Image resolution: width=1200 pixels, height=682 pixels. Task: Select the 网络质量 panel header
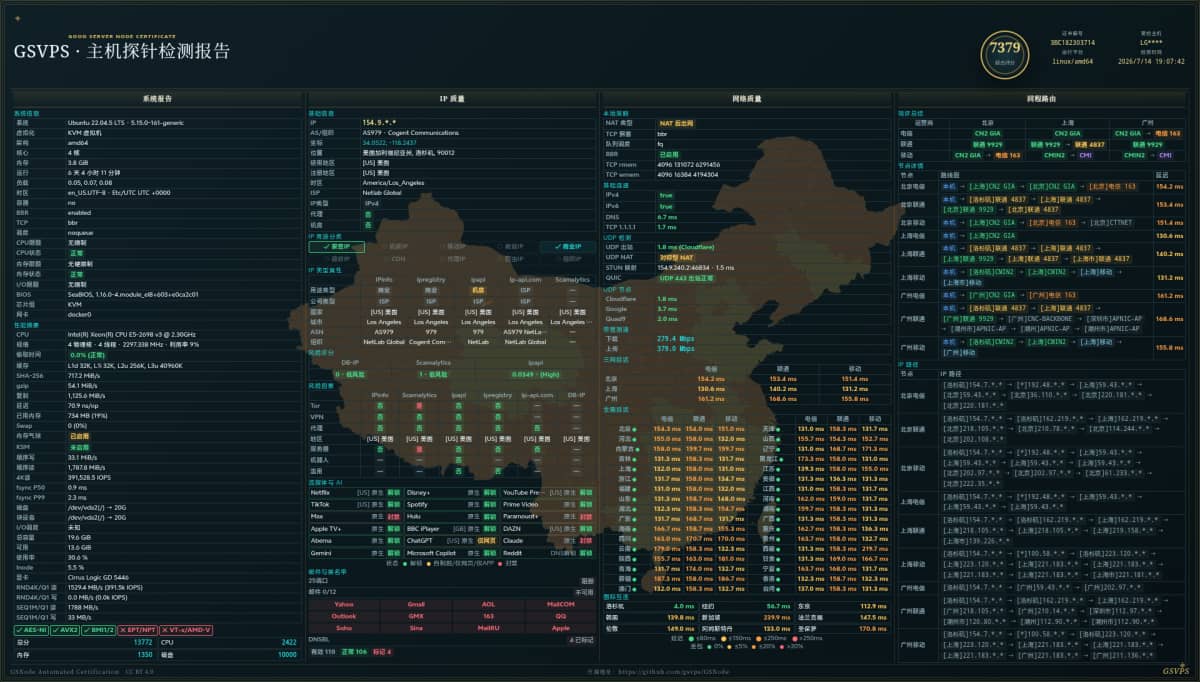coord(746,99)
